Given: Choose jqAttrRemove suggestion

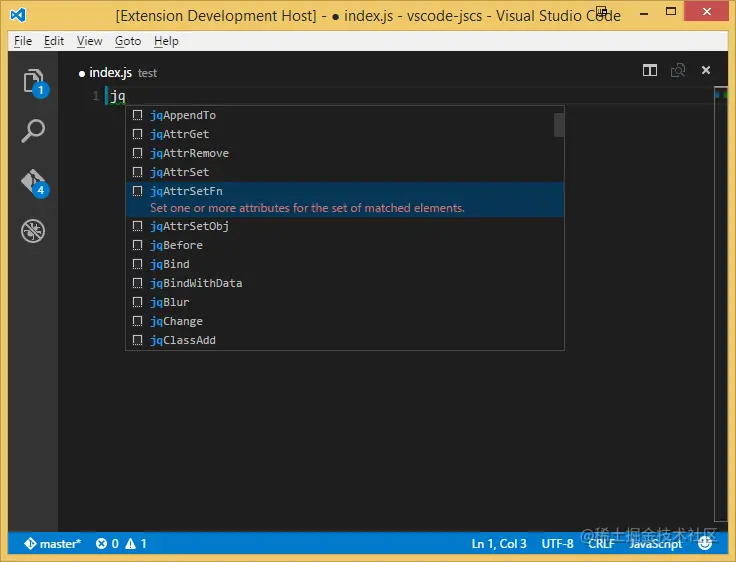Looking at the screenshot, I should pyautogui.click(x=345, y=153).
